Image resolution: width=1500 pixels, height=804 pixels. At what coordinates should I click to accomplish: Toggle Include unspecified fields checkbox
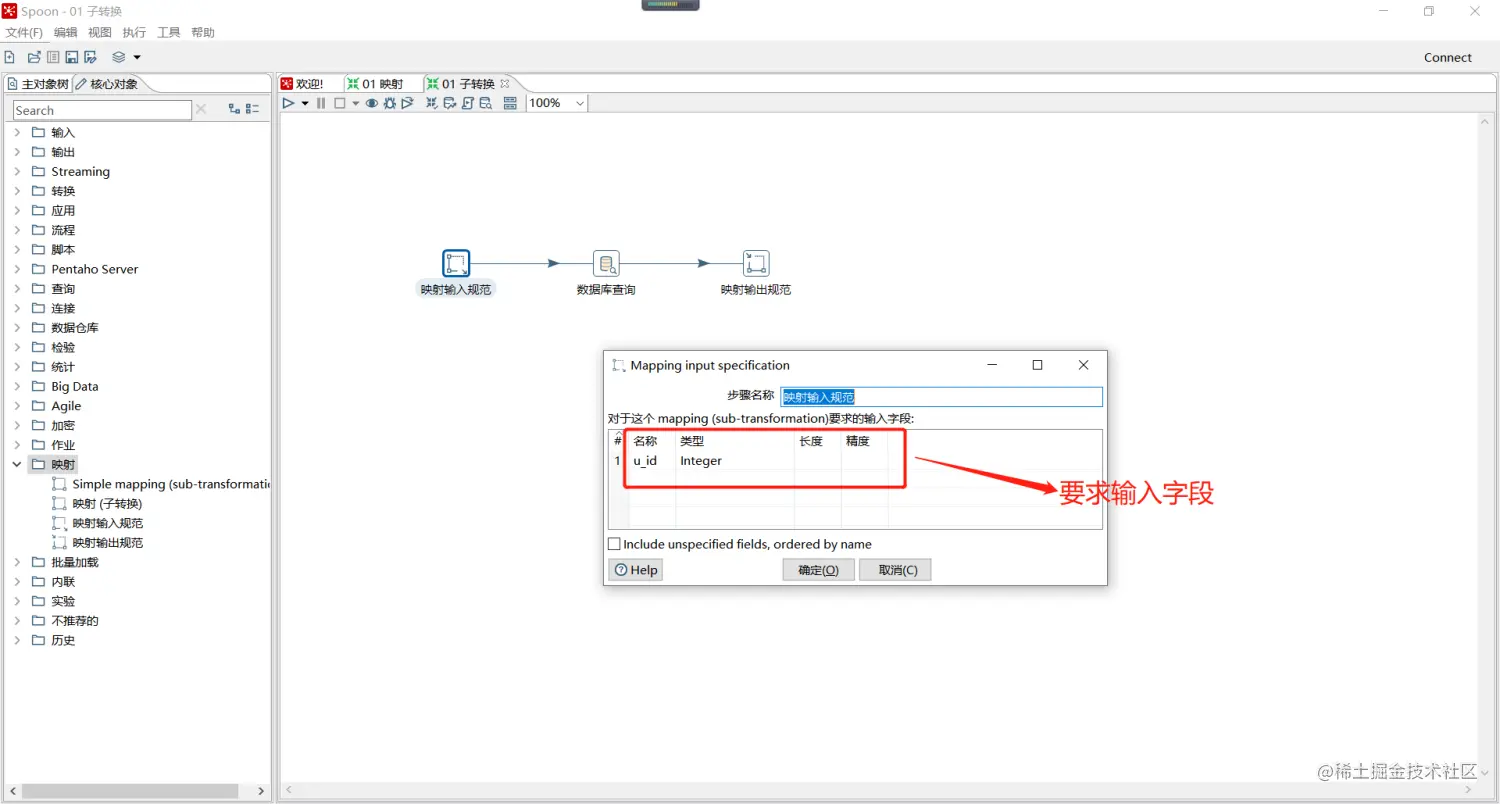click(x=615, y=544)
